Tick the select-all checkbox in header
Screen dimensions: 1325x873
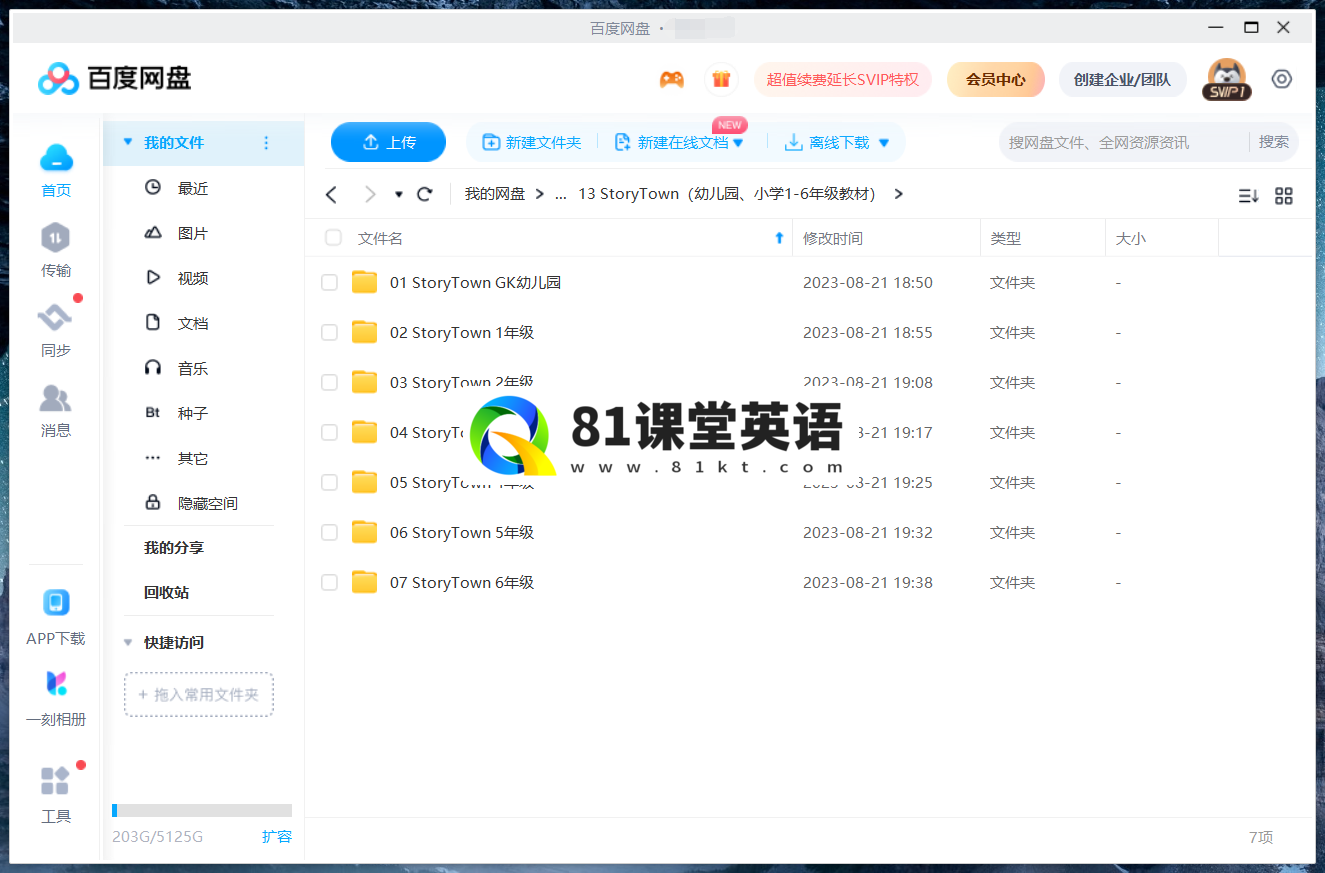pyautogui.click(x=333, y=238)
